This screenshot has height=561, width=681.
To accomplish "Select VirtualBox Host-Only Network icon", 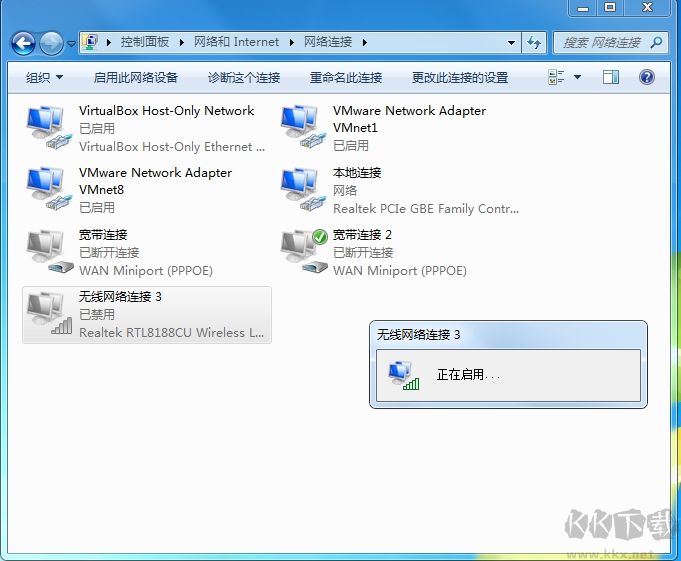I will 49,127.
